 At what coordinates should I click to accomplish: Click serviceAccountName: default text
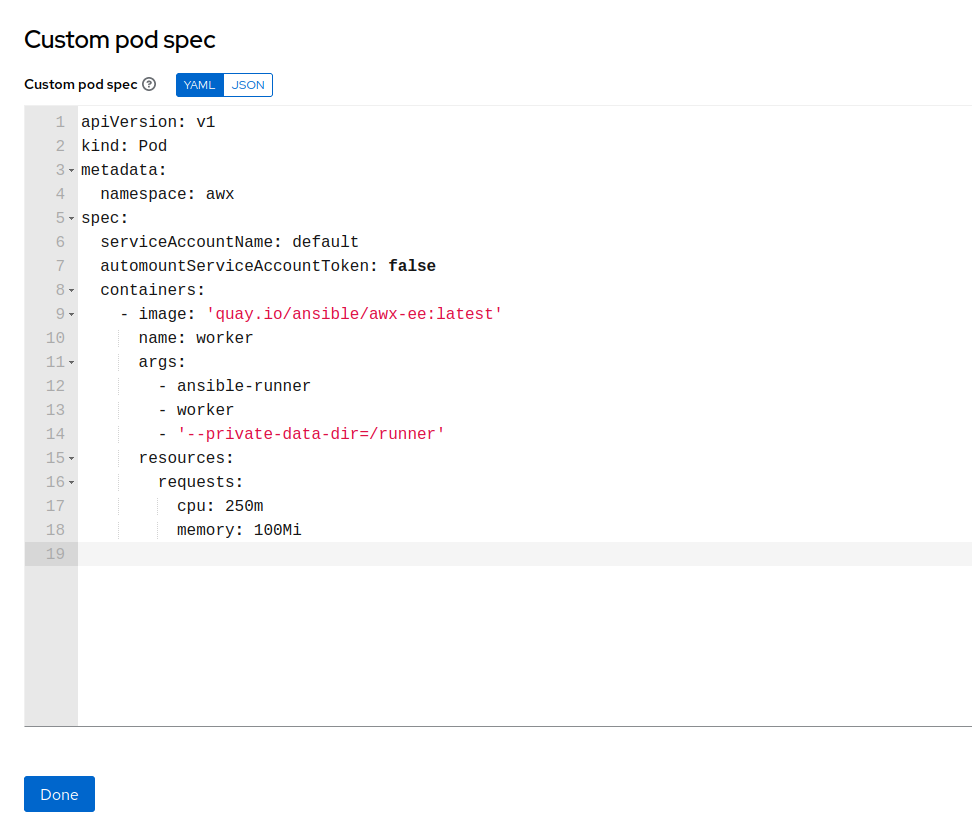pyautogui.click(x=229, y=242)
